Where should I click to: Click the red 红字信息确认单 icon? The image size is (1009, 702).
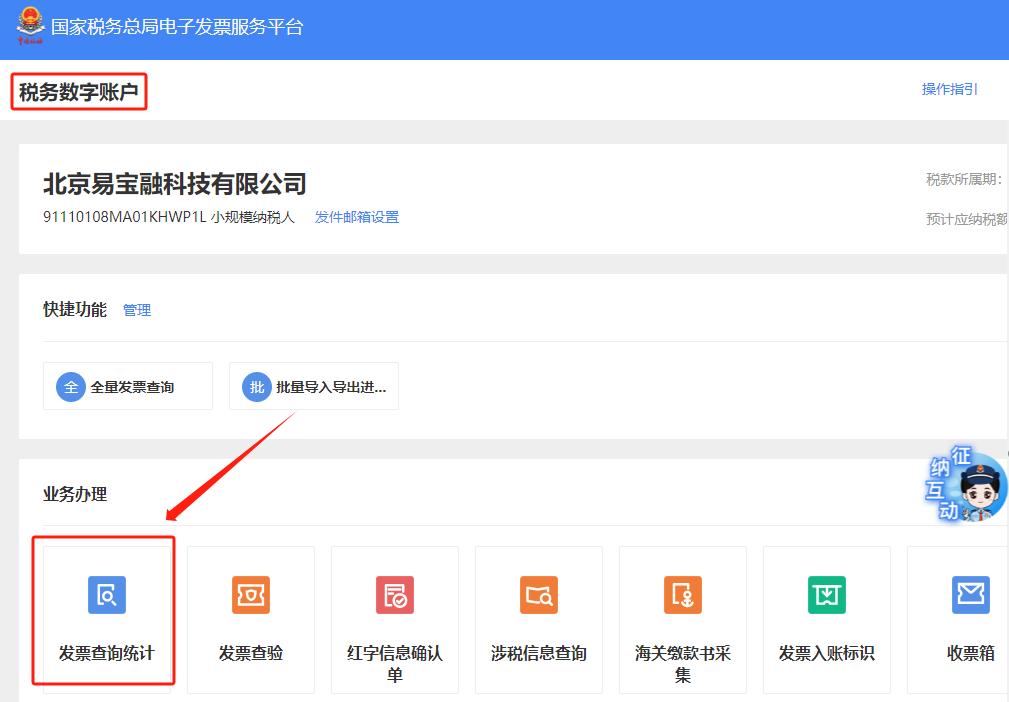pyautogui.click(x=394, y=595)
